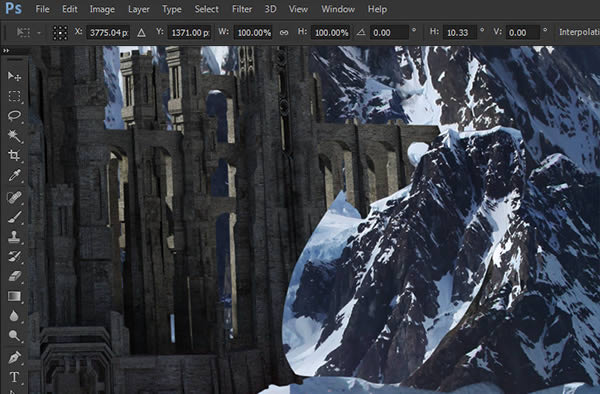Open the View menu
This screenshot has width=600, height=394.
point(298,9)
